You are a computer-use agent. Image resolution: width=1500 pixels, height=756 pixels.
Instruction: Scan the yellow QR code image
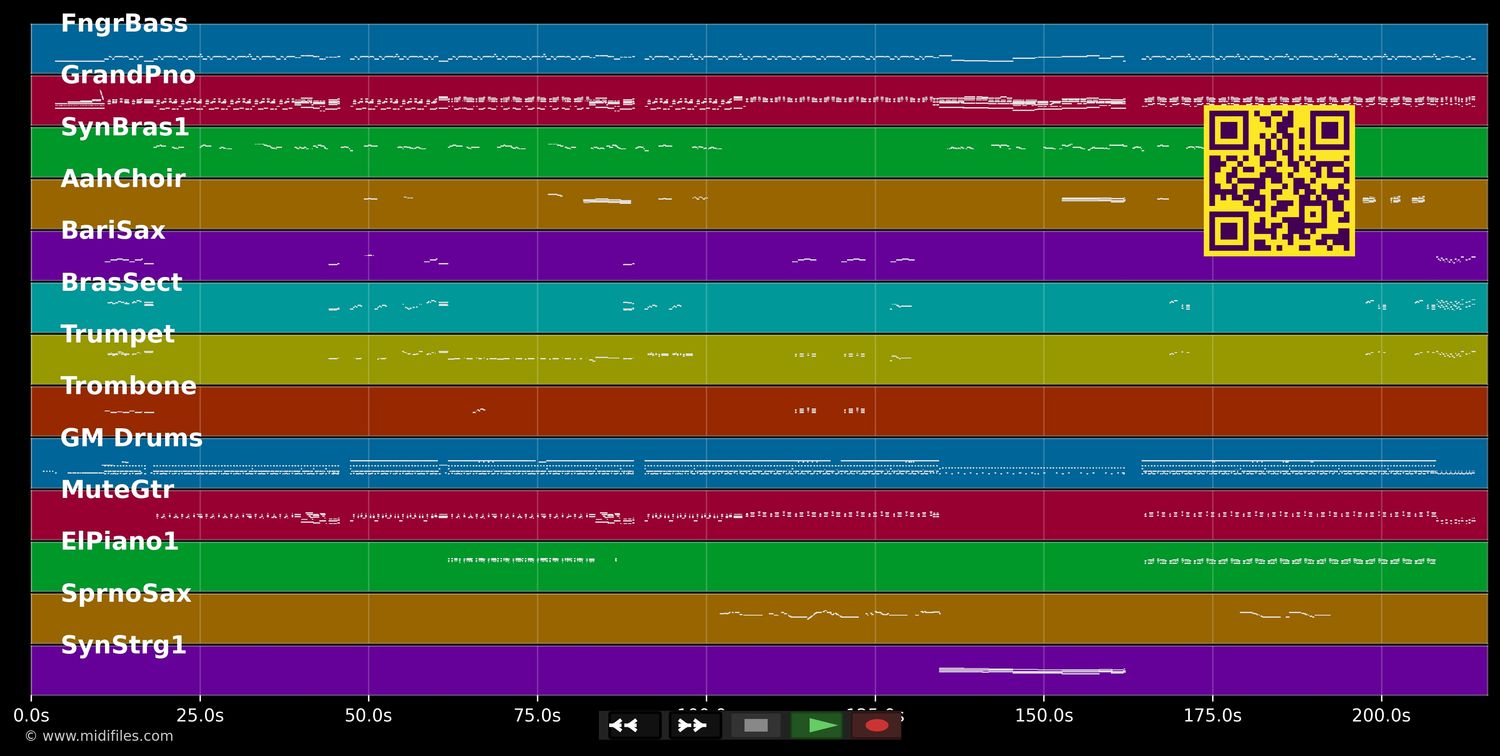[x=1279, y=181]
